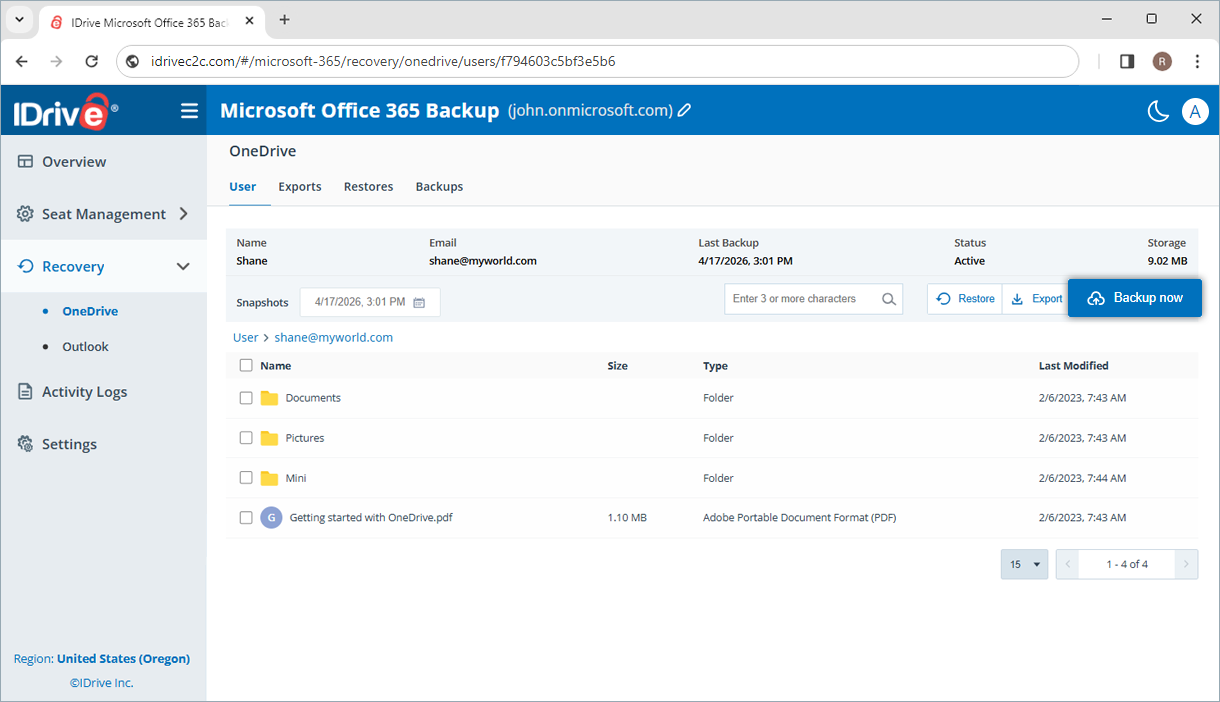Viewport: 1220px width, 702px height.
Task: Open the shane@myworld.com breadcrumb link
Action: [333, 337]
